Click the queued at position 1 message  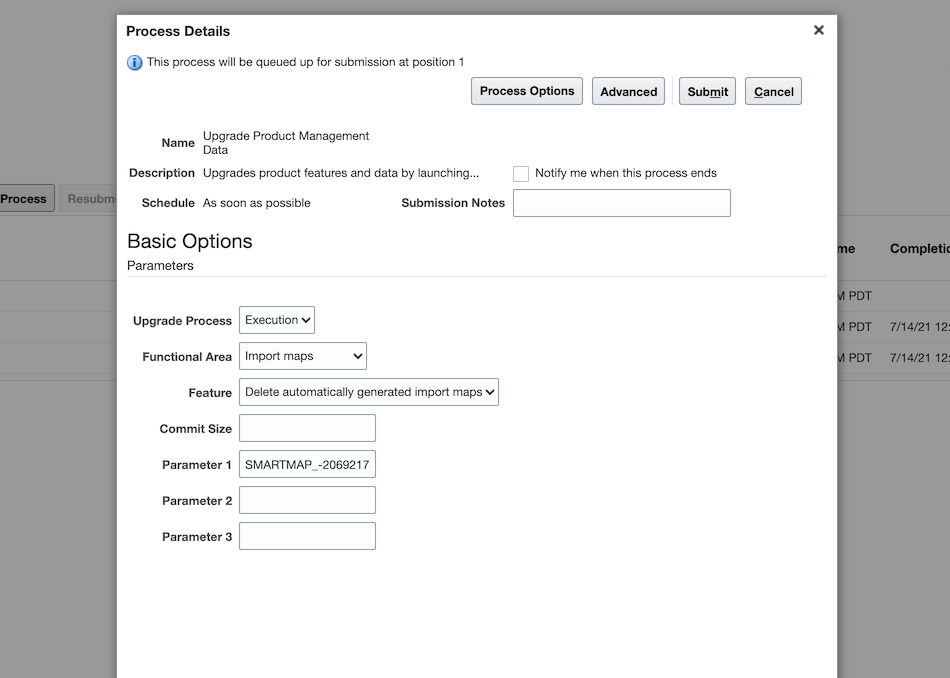pyautogui.click(x=305, y=62)
